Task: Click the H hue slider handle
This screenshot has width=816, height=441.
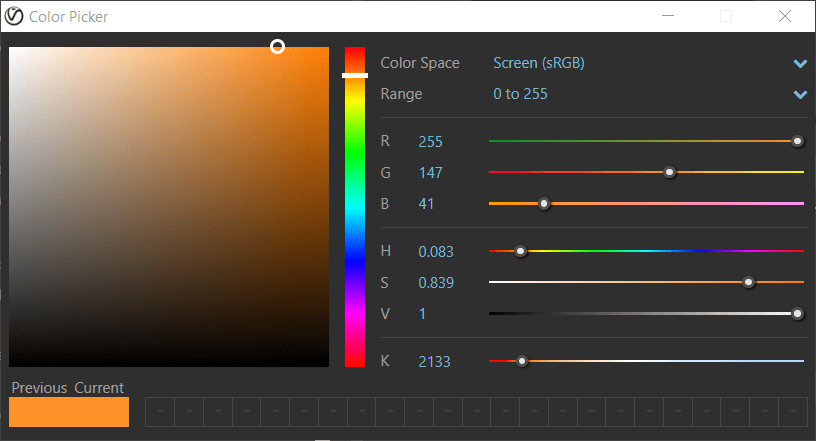Action: coord(520,251)
